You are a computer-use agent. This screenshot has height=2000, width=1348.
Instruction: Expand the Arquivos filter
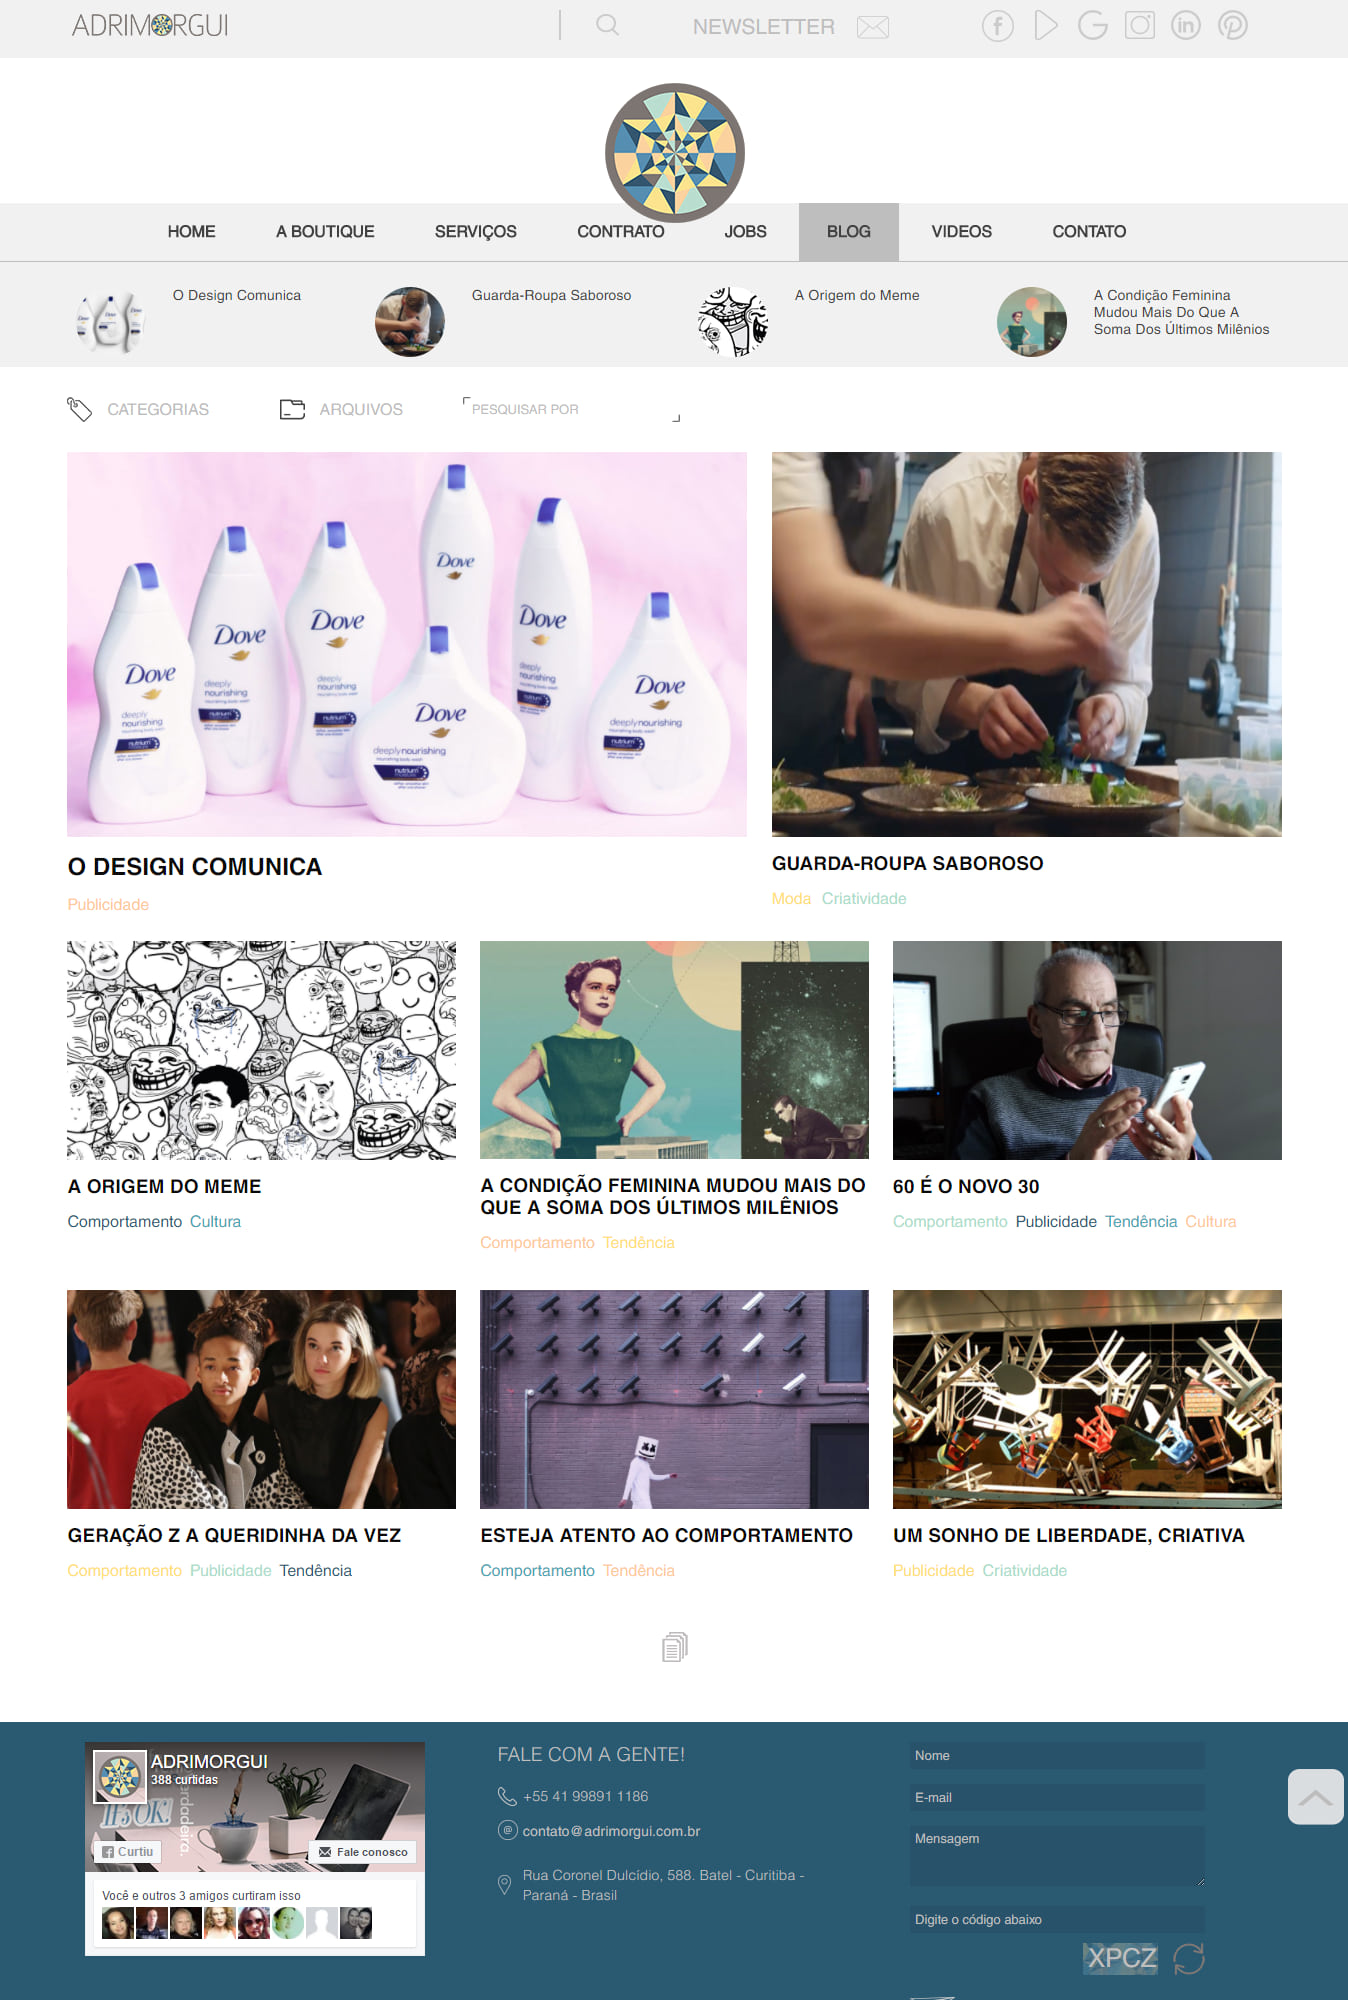[x=341, y=409]
